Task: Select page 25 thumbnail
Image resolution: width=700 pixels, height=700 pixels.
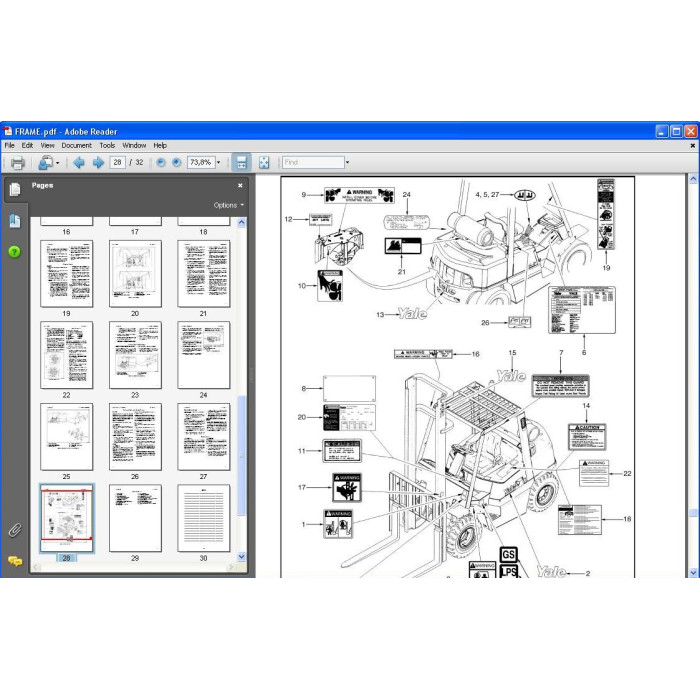Action: 67,437
